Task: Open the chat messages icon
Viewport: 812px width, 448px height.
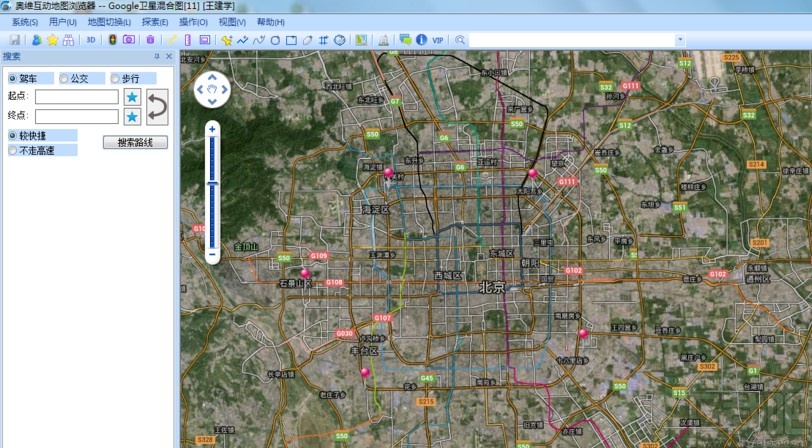Action: coord(405,40)
